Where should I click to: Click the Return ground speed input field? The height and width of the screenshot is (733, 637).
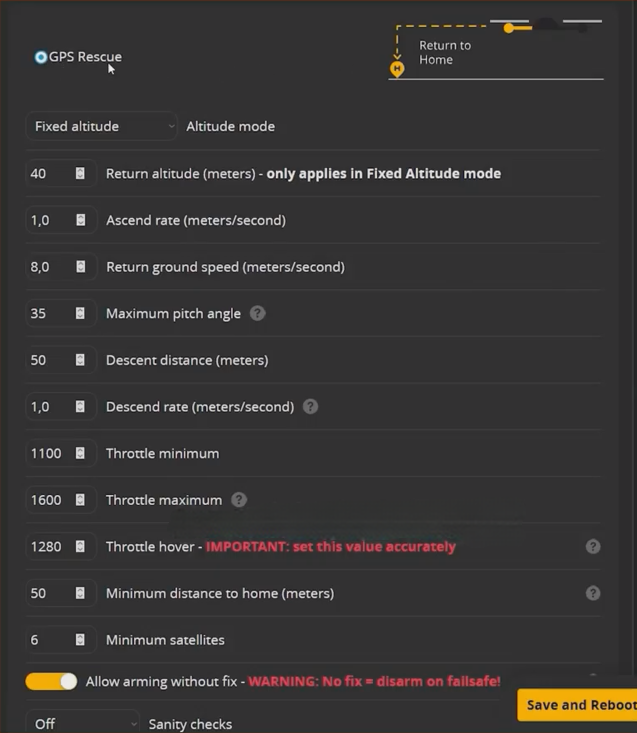pyautogui.click(x=49, y=267)
